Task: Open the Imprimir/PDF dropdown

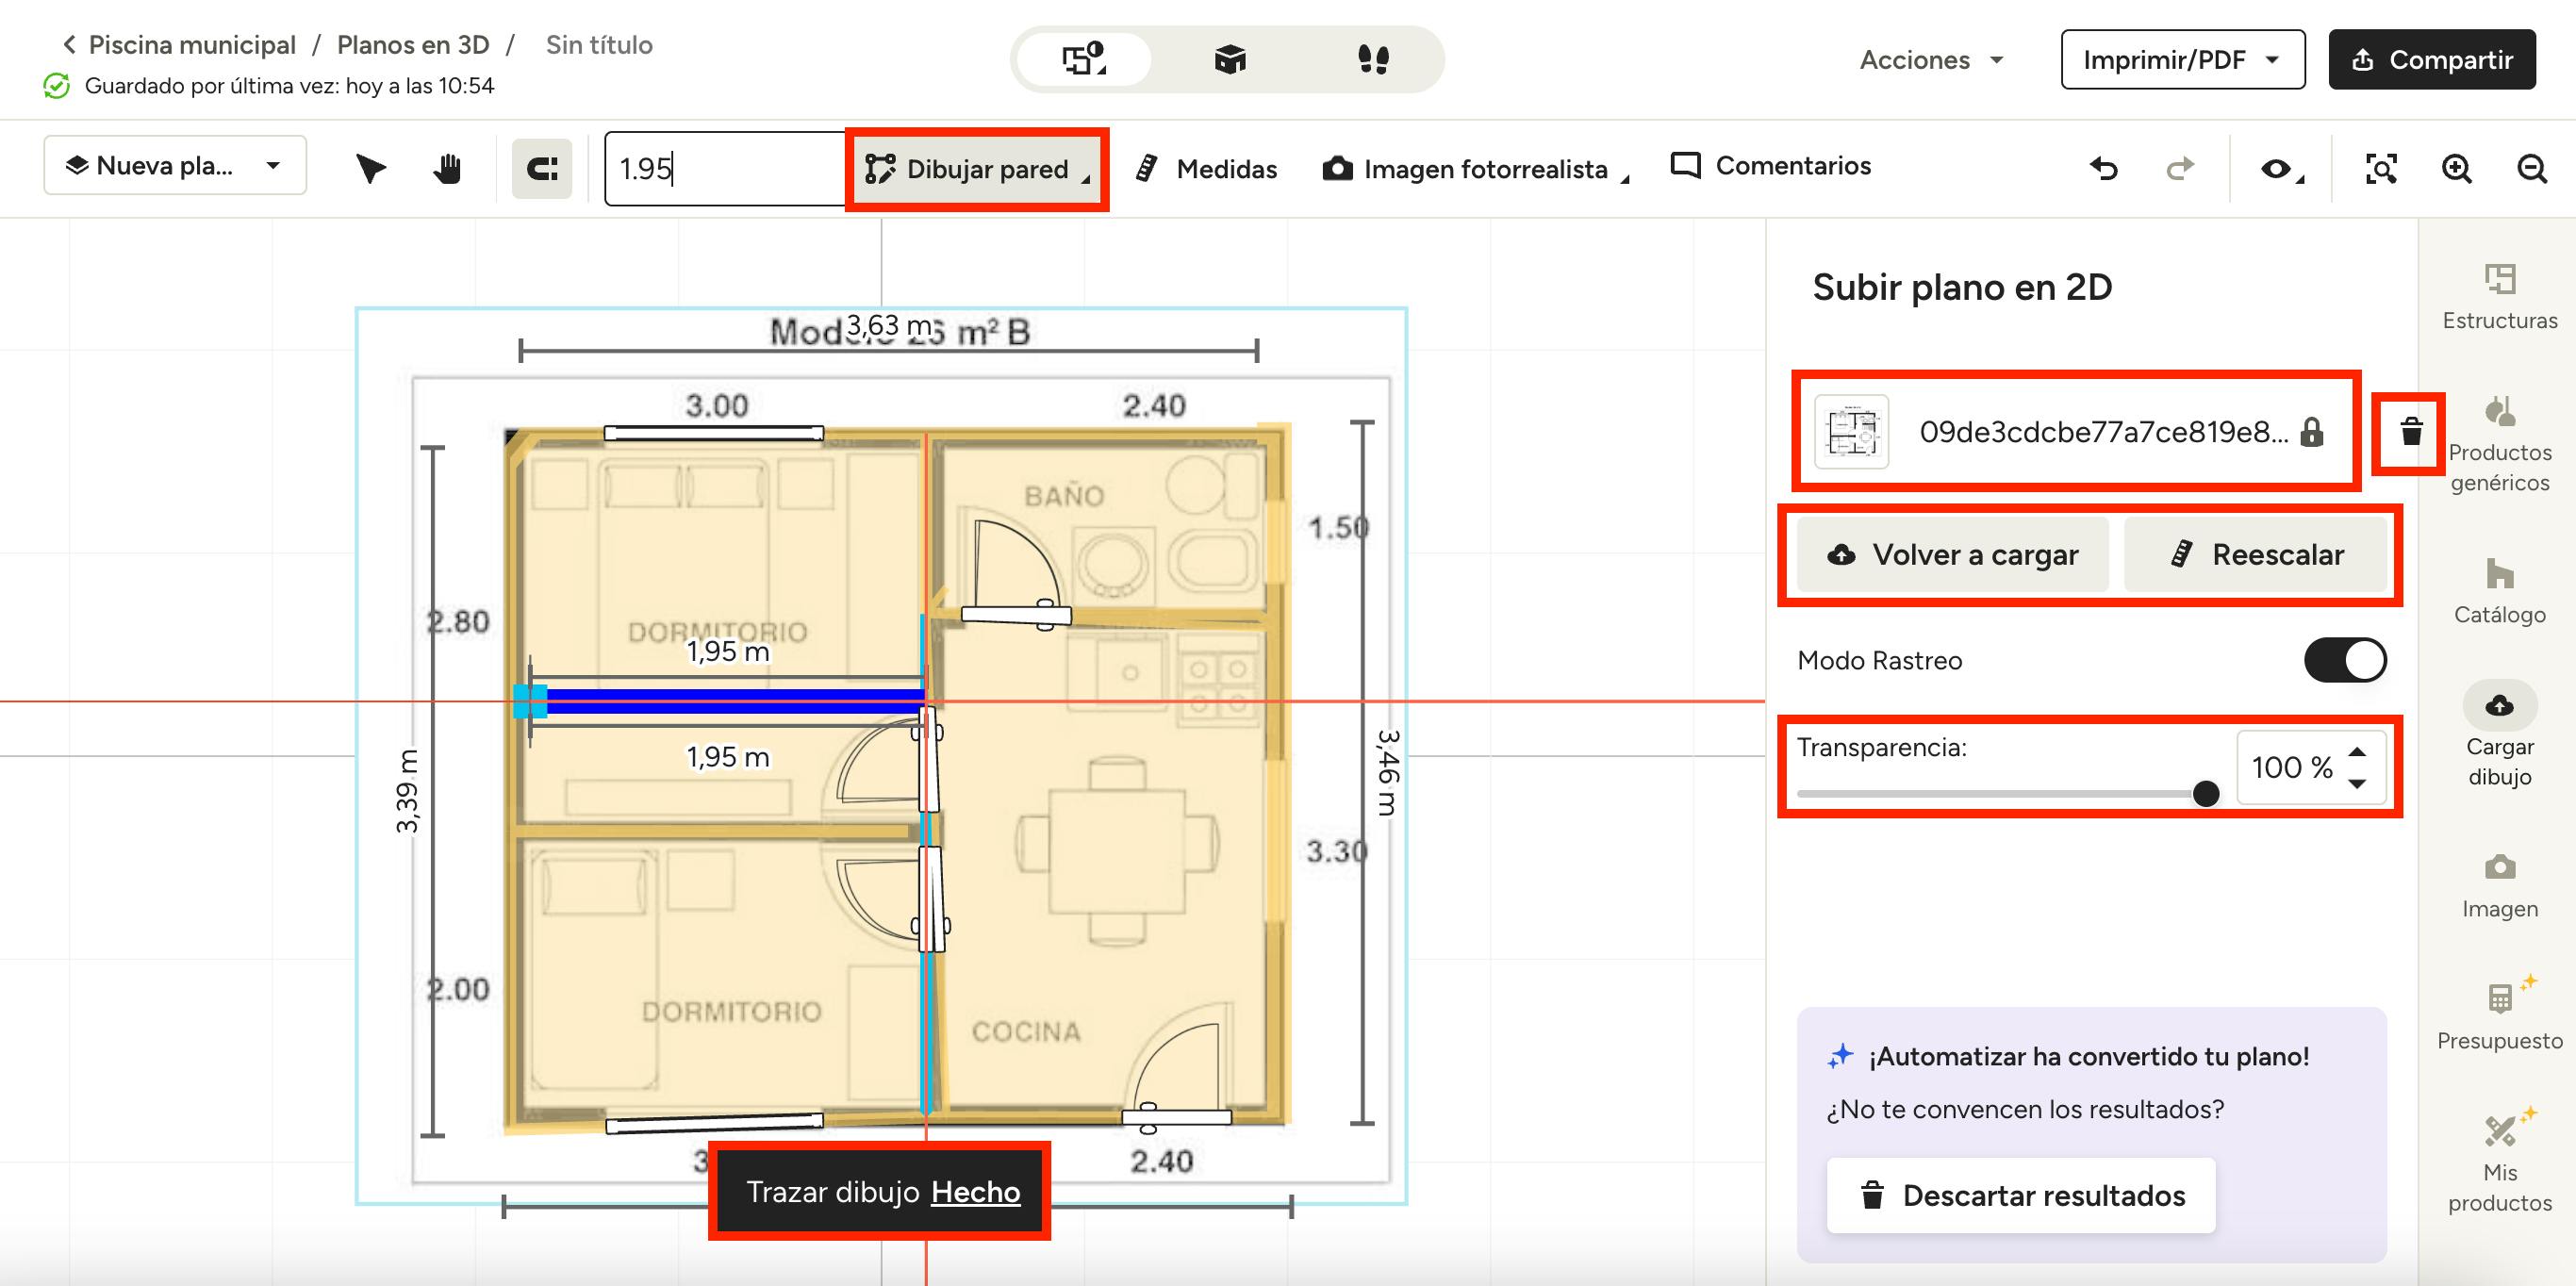Action: pyautogui.click(x=2182, y=60)
